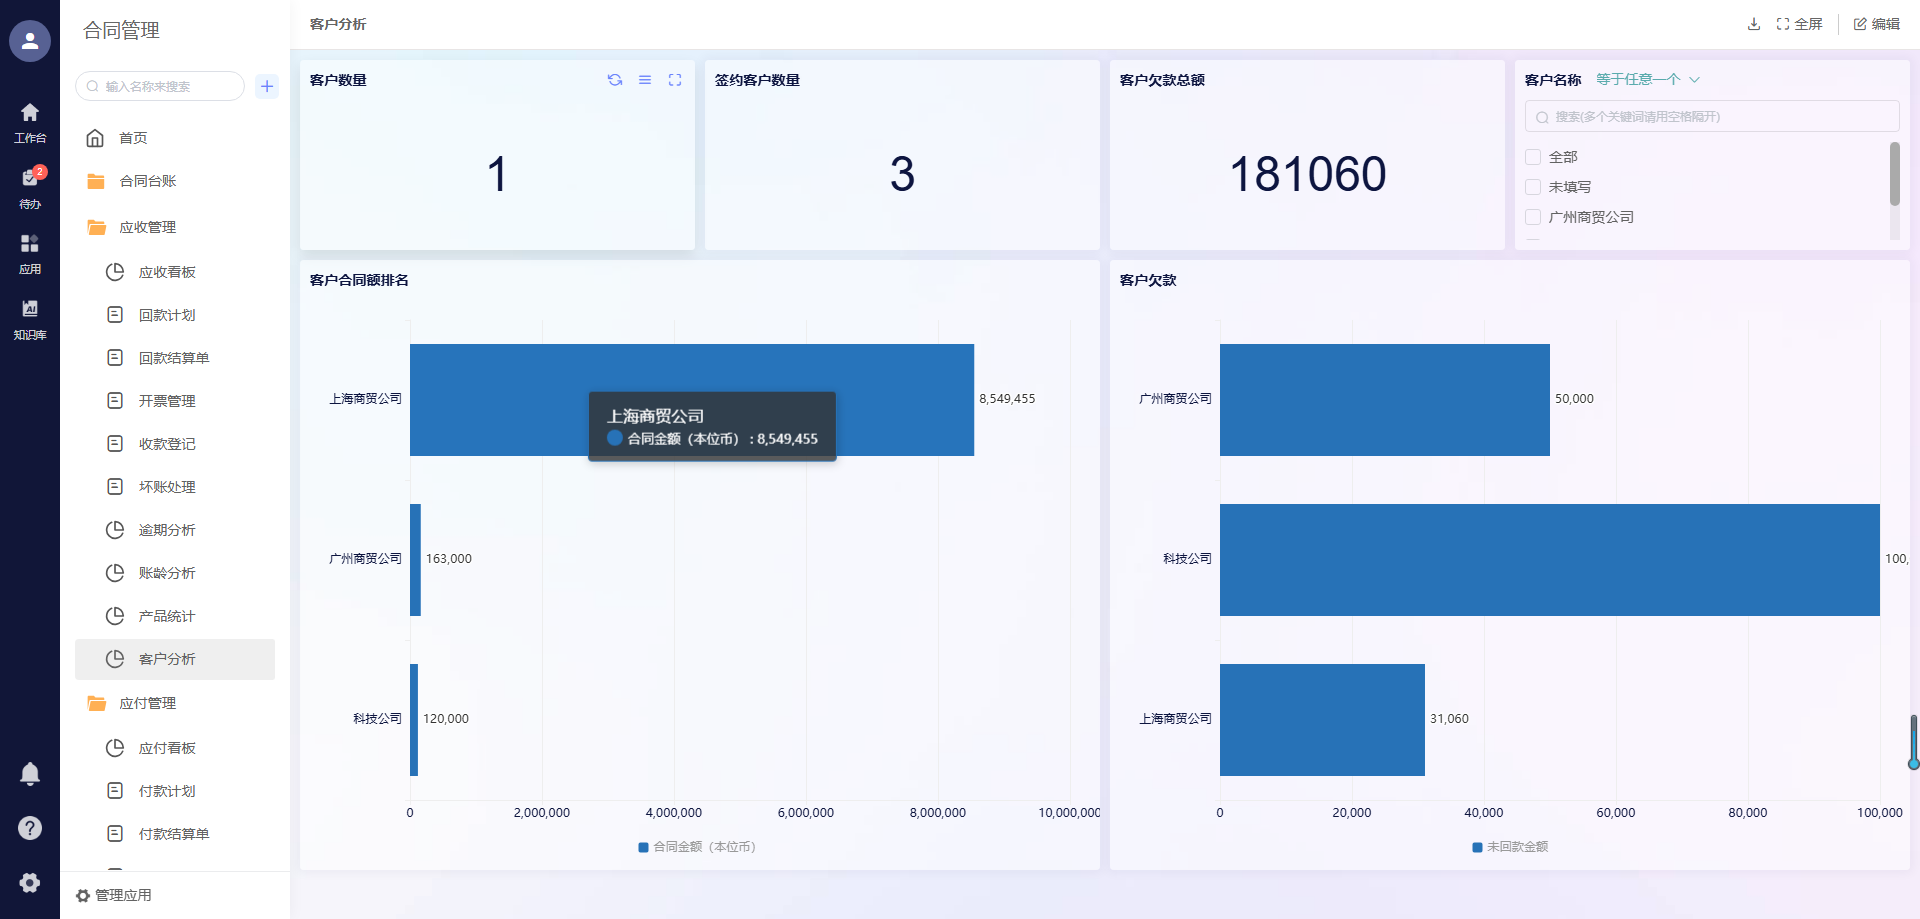The image size is (1920, 919).
Task: Click the 编辑 button
Action: click(x=1877, y=24)
